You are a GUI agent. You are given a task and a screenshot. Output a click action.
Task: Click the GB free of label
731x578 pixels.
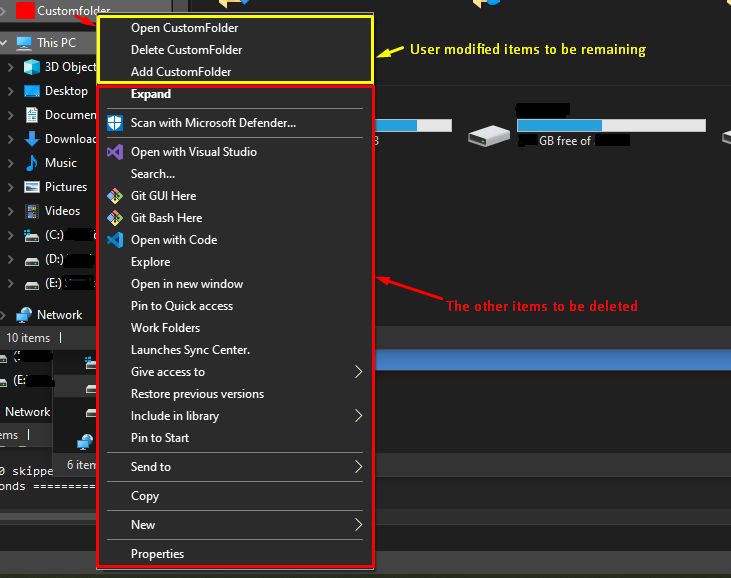click(565, 141)
